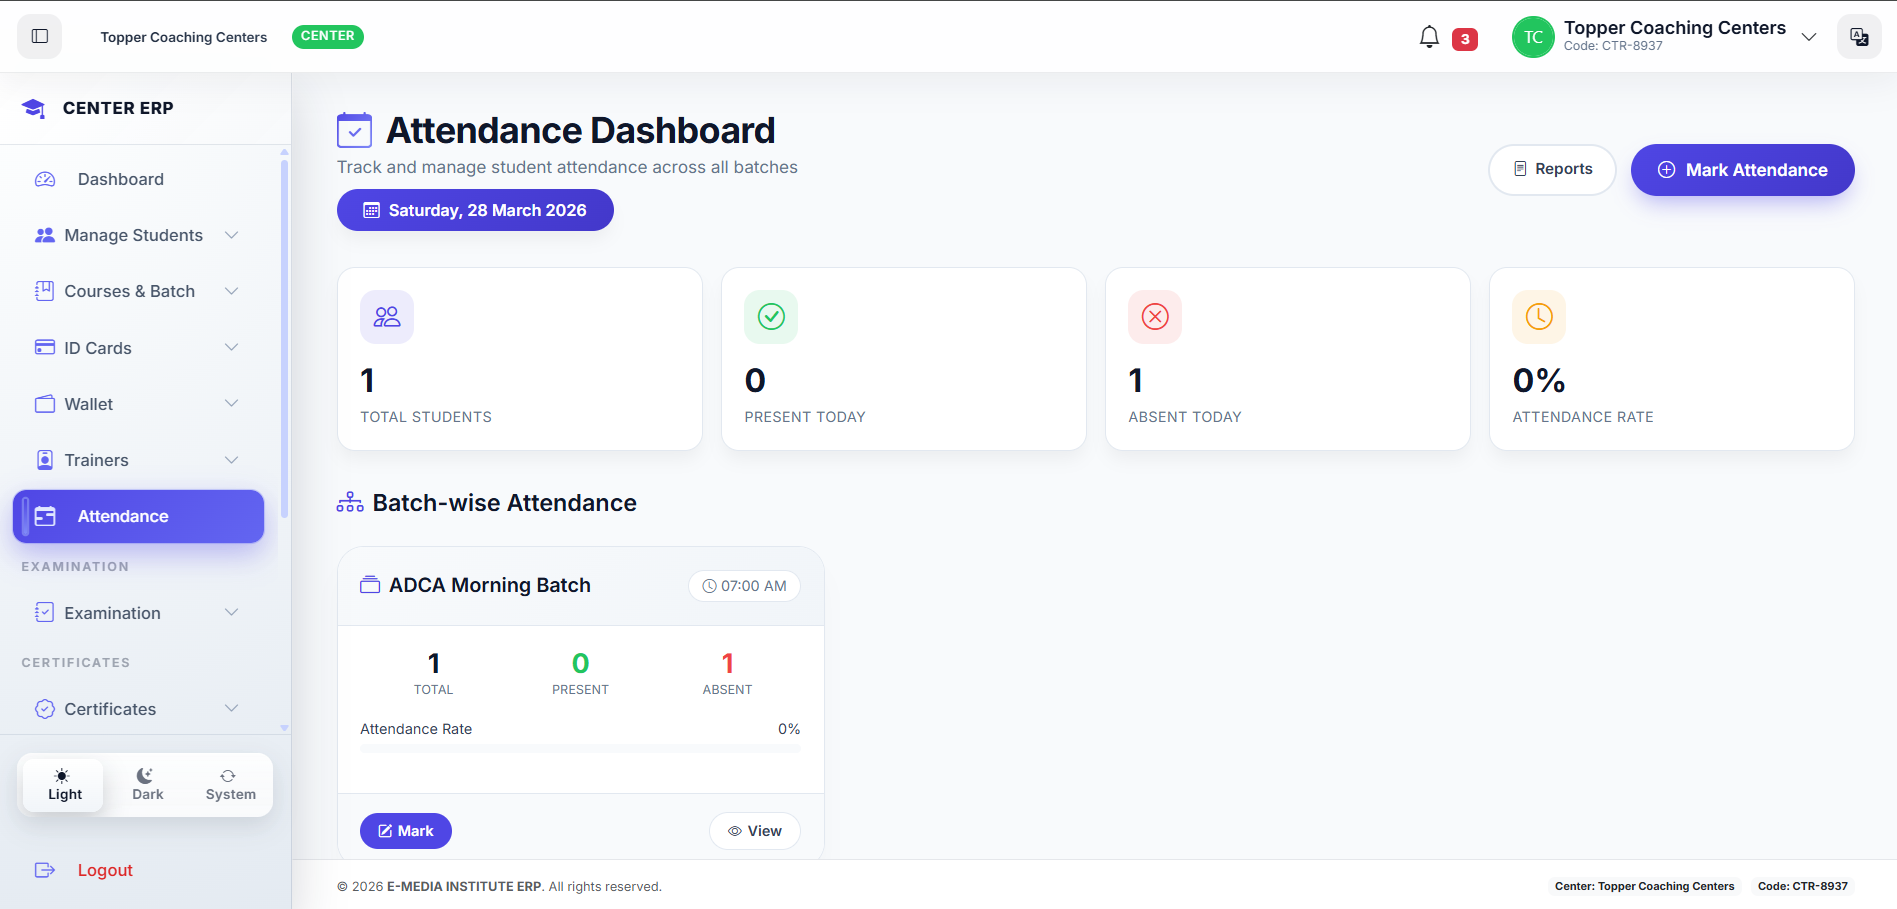The height and width of the screenshot is (909, 1897).
Task: Open the Examination sidebar menu item
Action: click(x=112, y=612)
